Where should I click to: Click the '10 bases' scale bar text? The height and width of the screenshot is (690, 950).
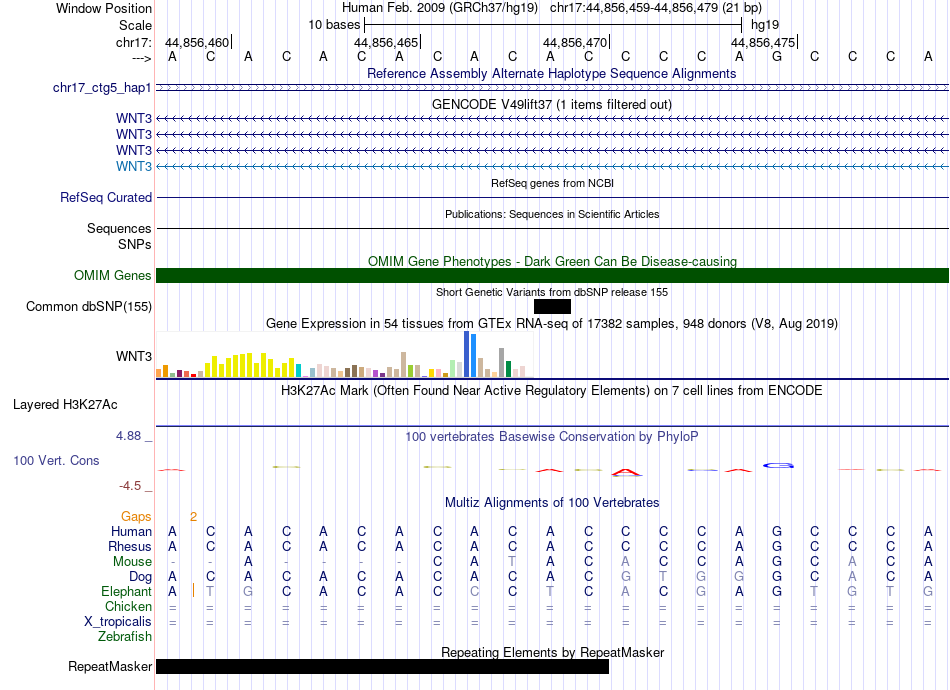(334, 25)
